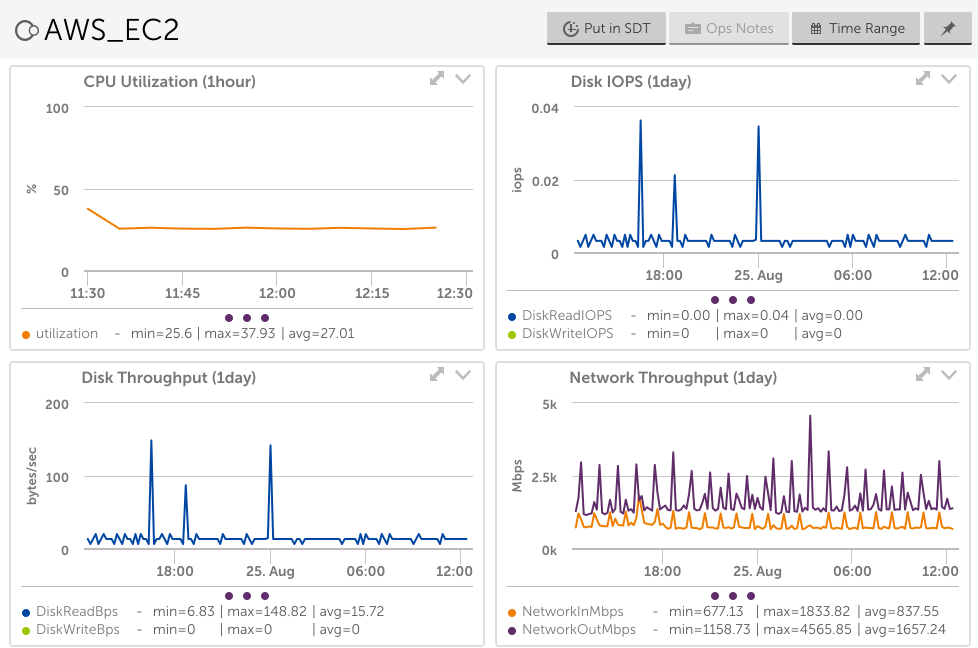Viewport: 978px width, 648px height.
Task: Toggle the DiskWriteIOPS legend series
Action: [568, 334]
